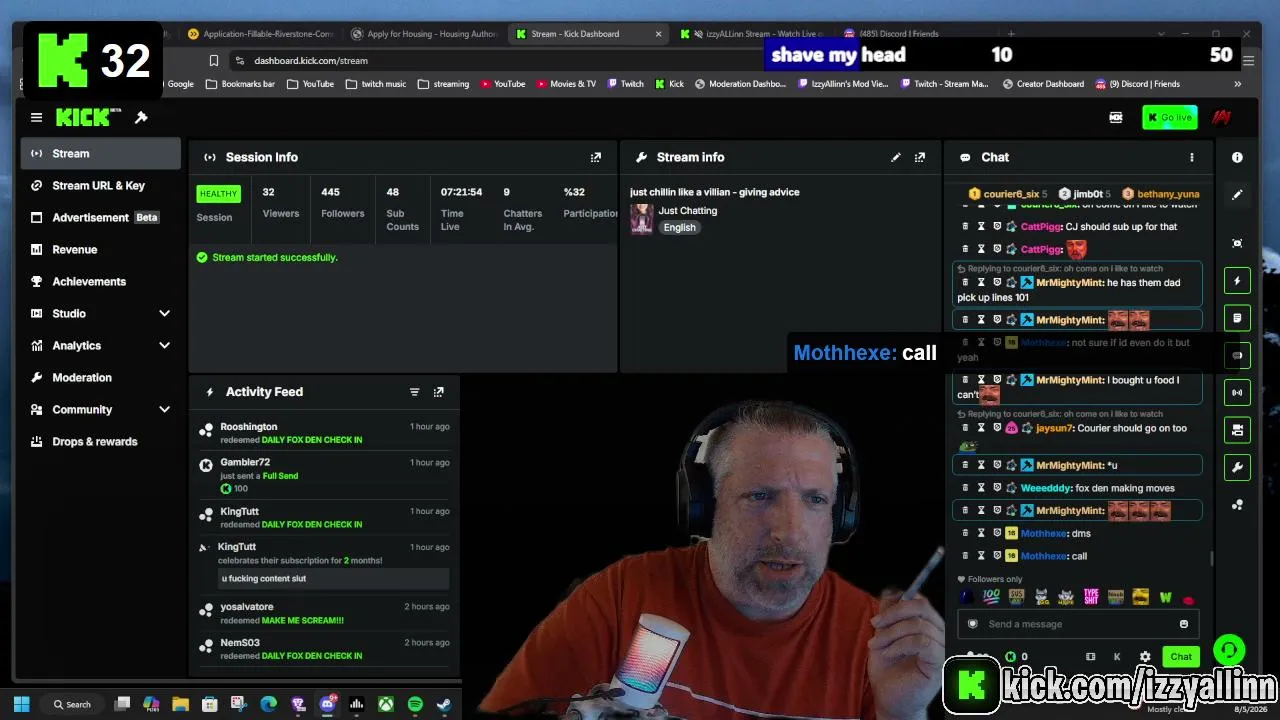Open the emoji picker in message box

(x=1184, y=624)
